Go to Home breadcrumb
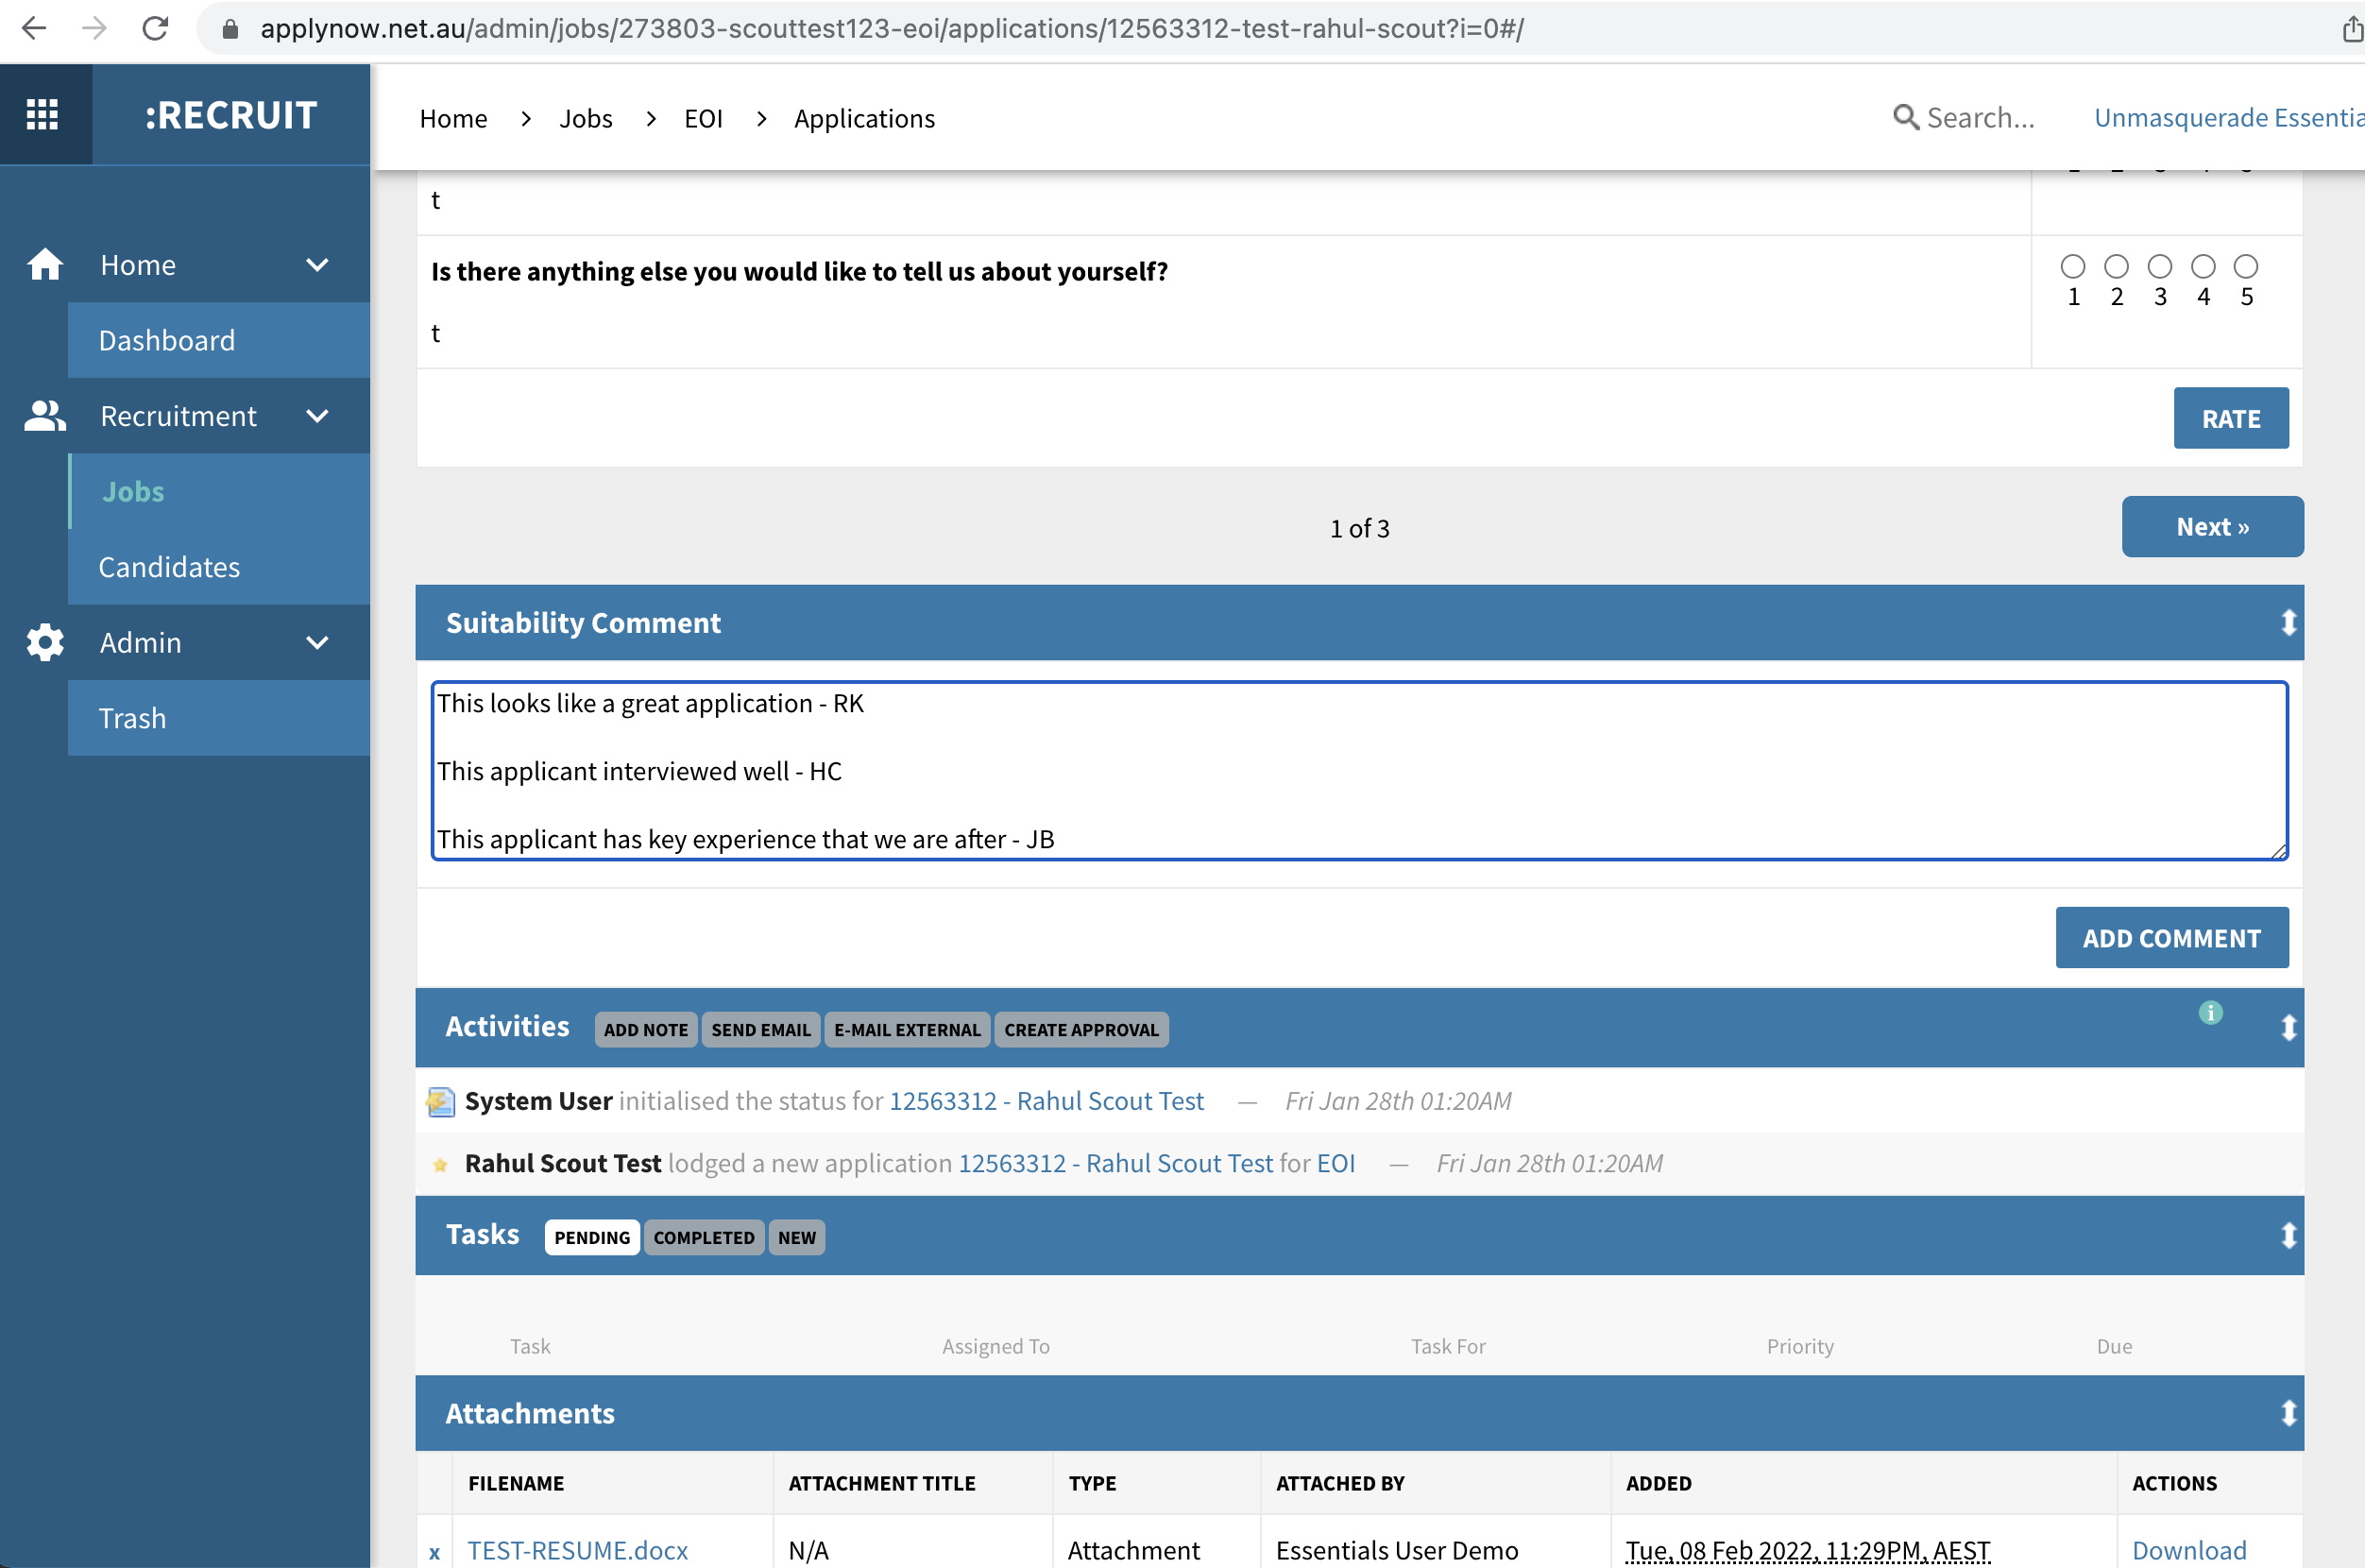The image size is (2365, 1568). point(453,118)
